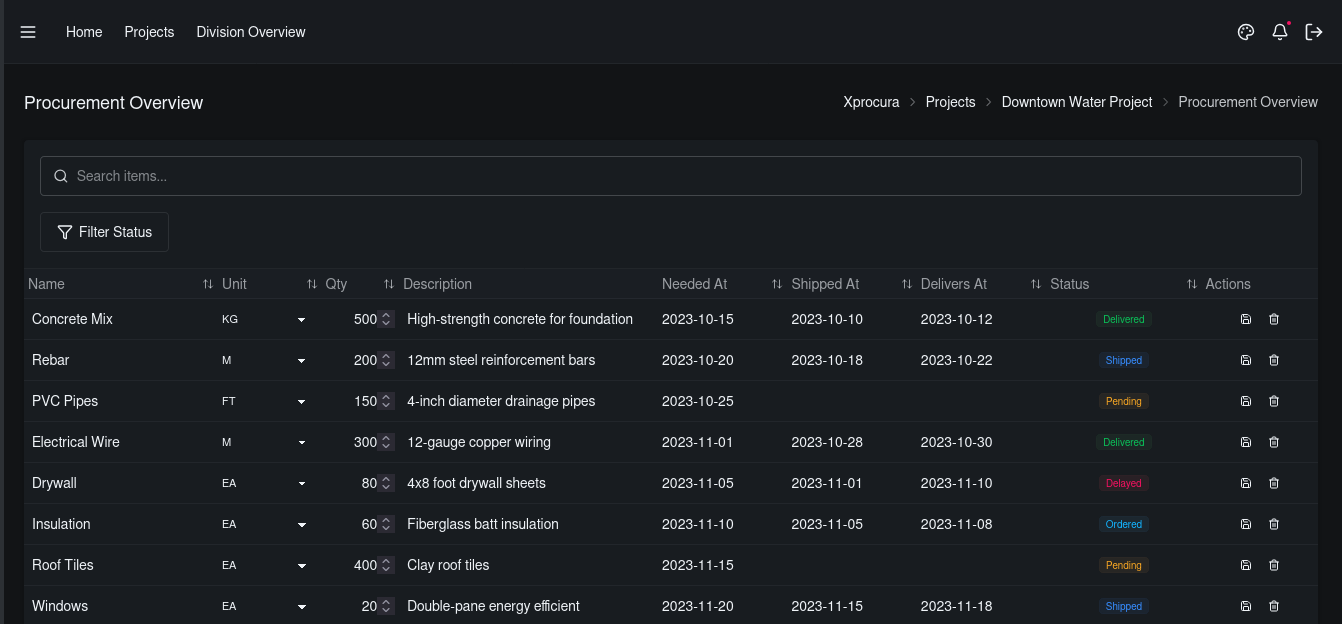1342x624 pixels.
Task: Save changes to the Concrete Mix row
Action: click(1245, 319)
